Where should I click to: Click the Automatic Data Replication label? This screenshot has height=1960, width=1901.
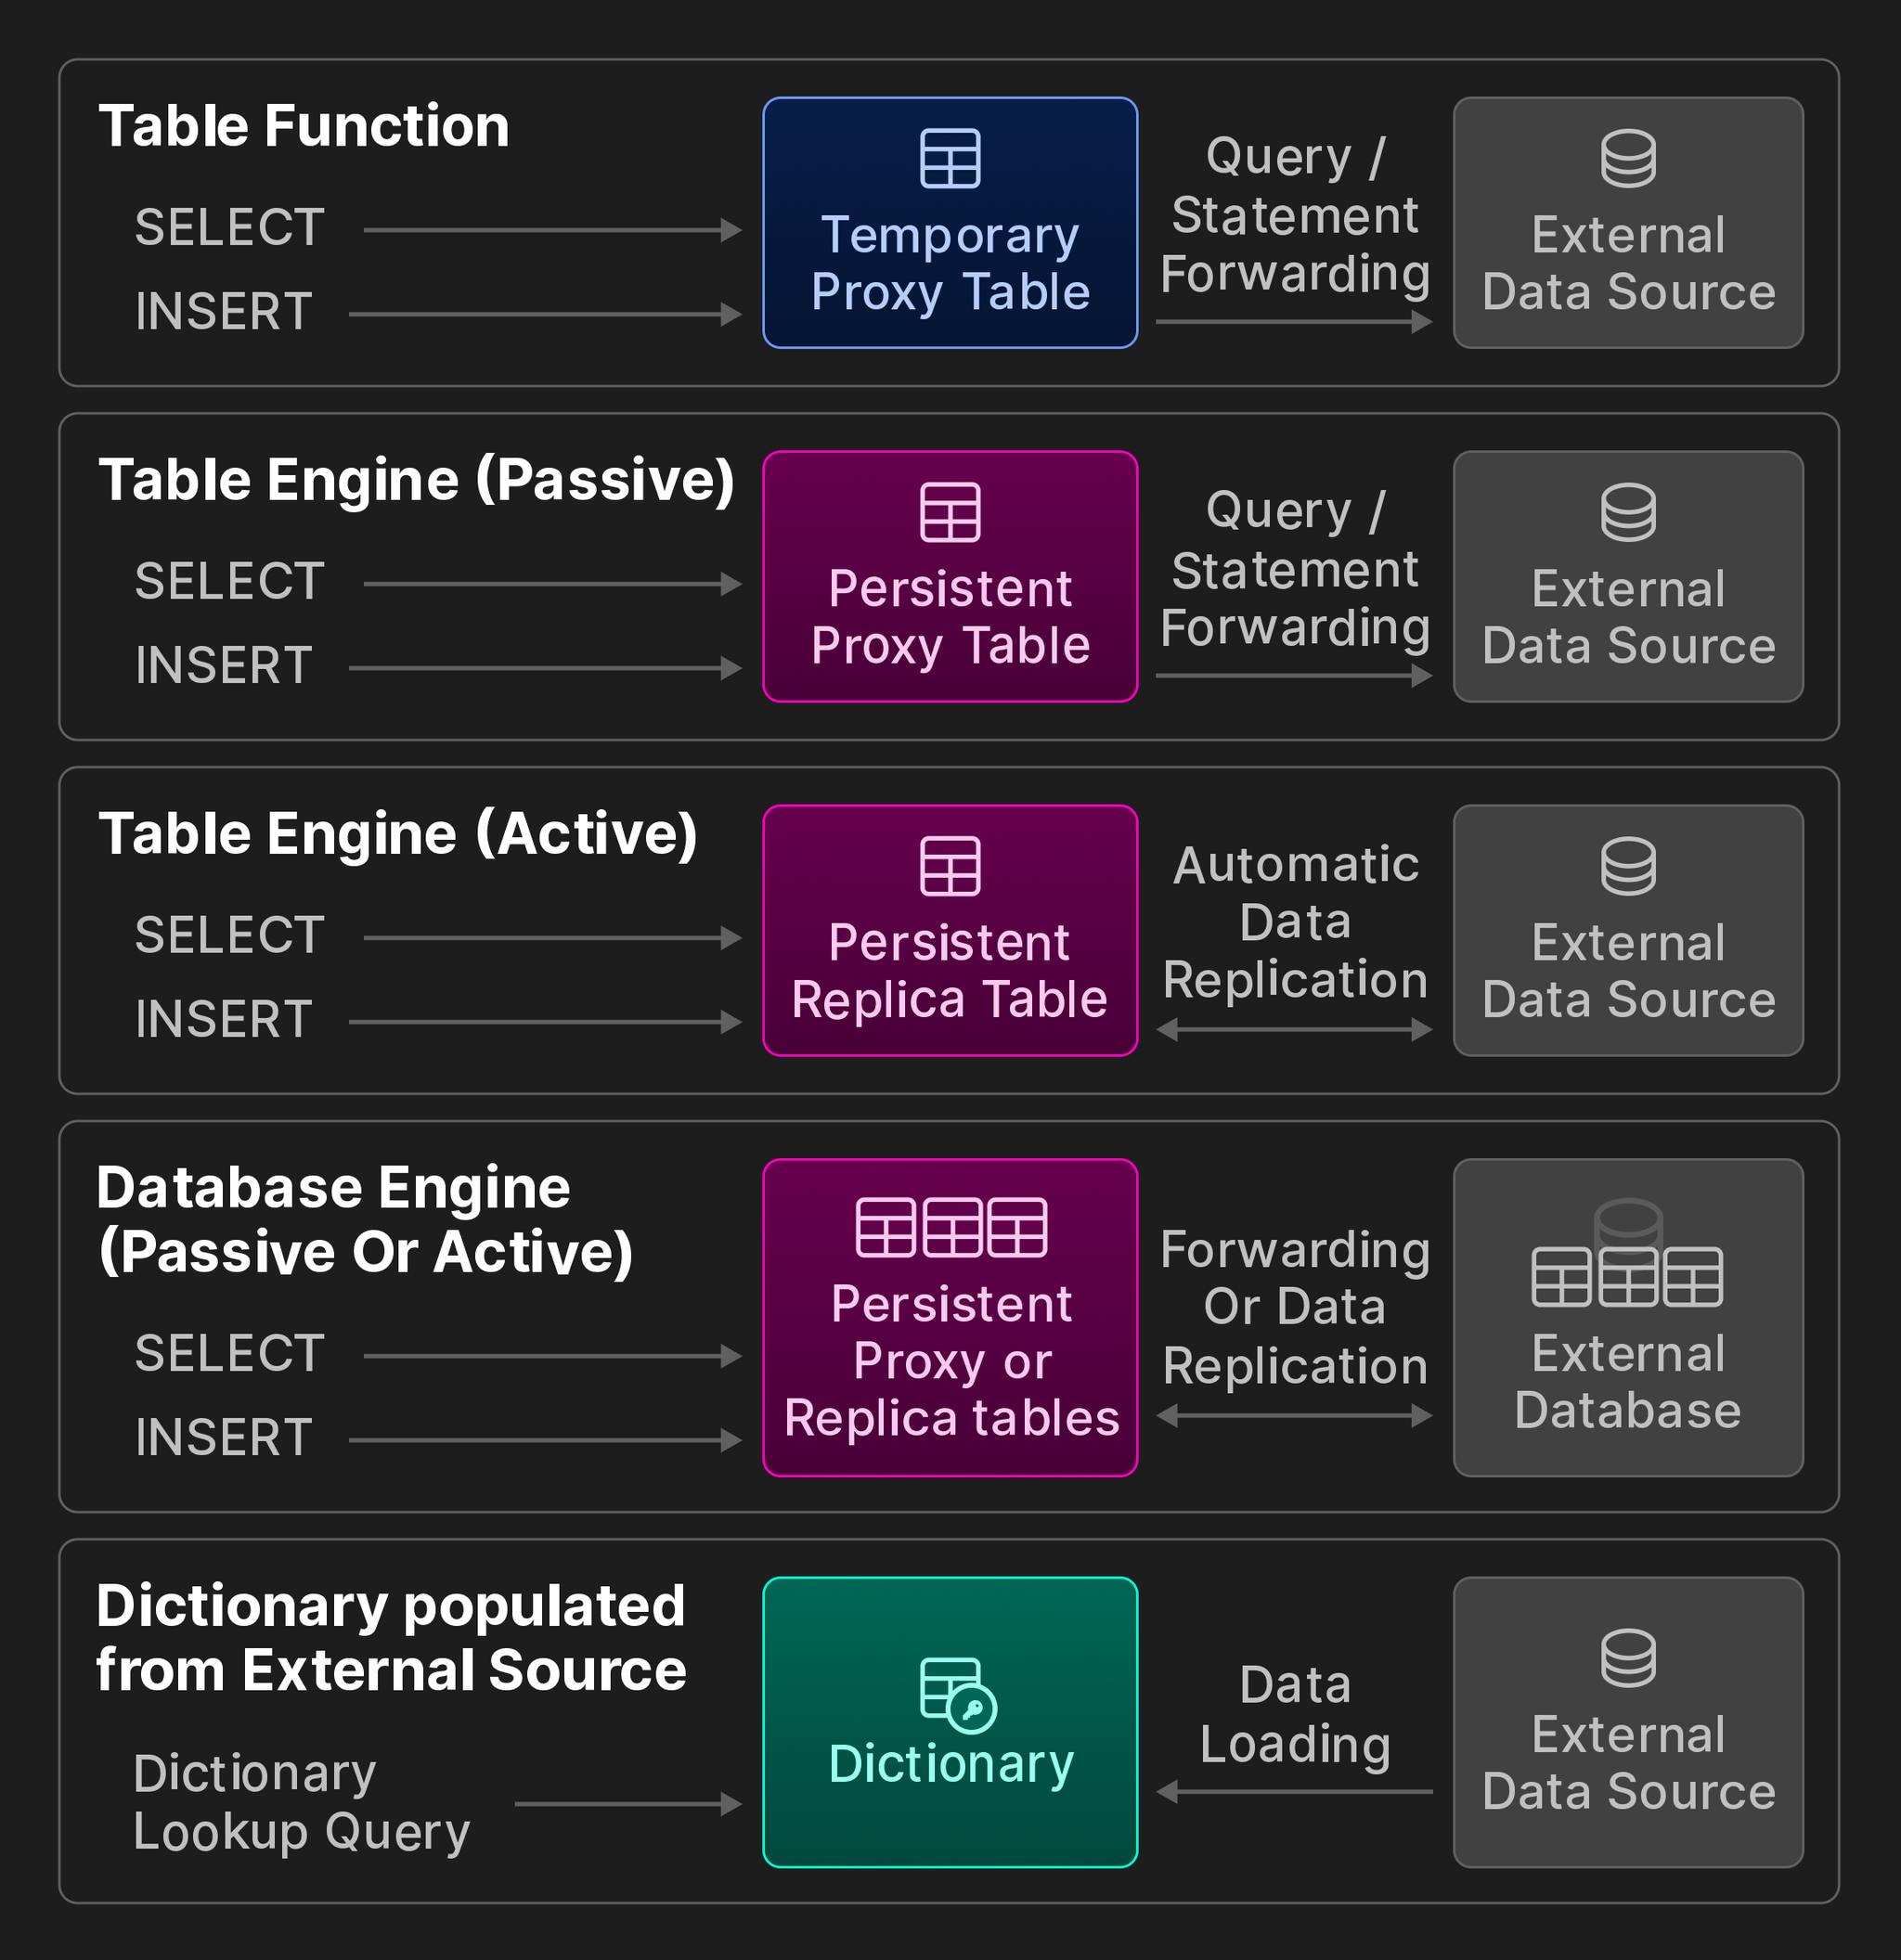[1295, 921]
